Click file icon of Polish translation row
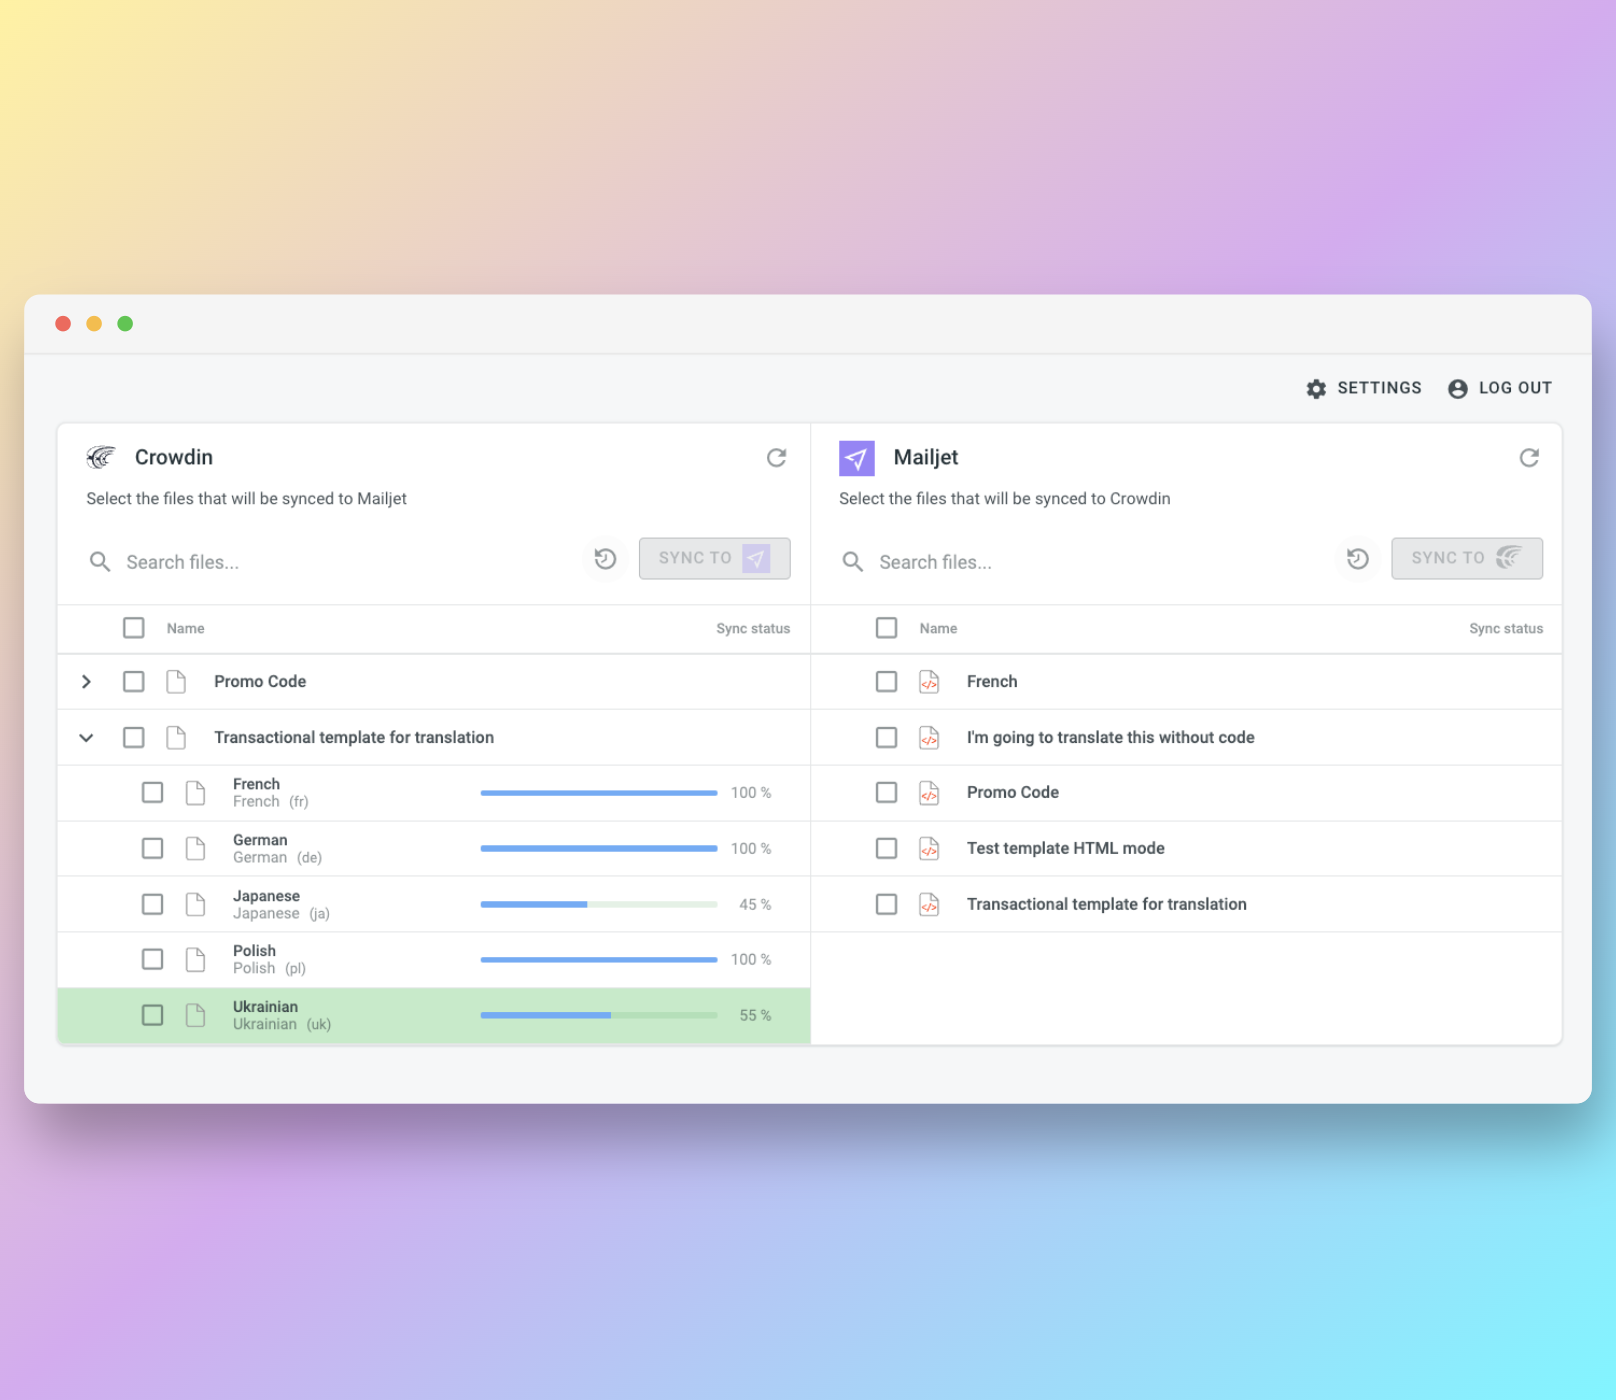This screenshot has width=1616, height=1400. 195,960
